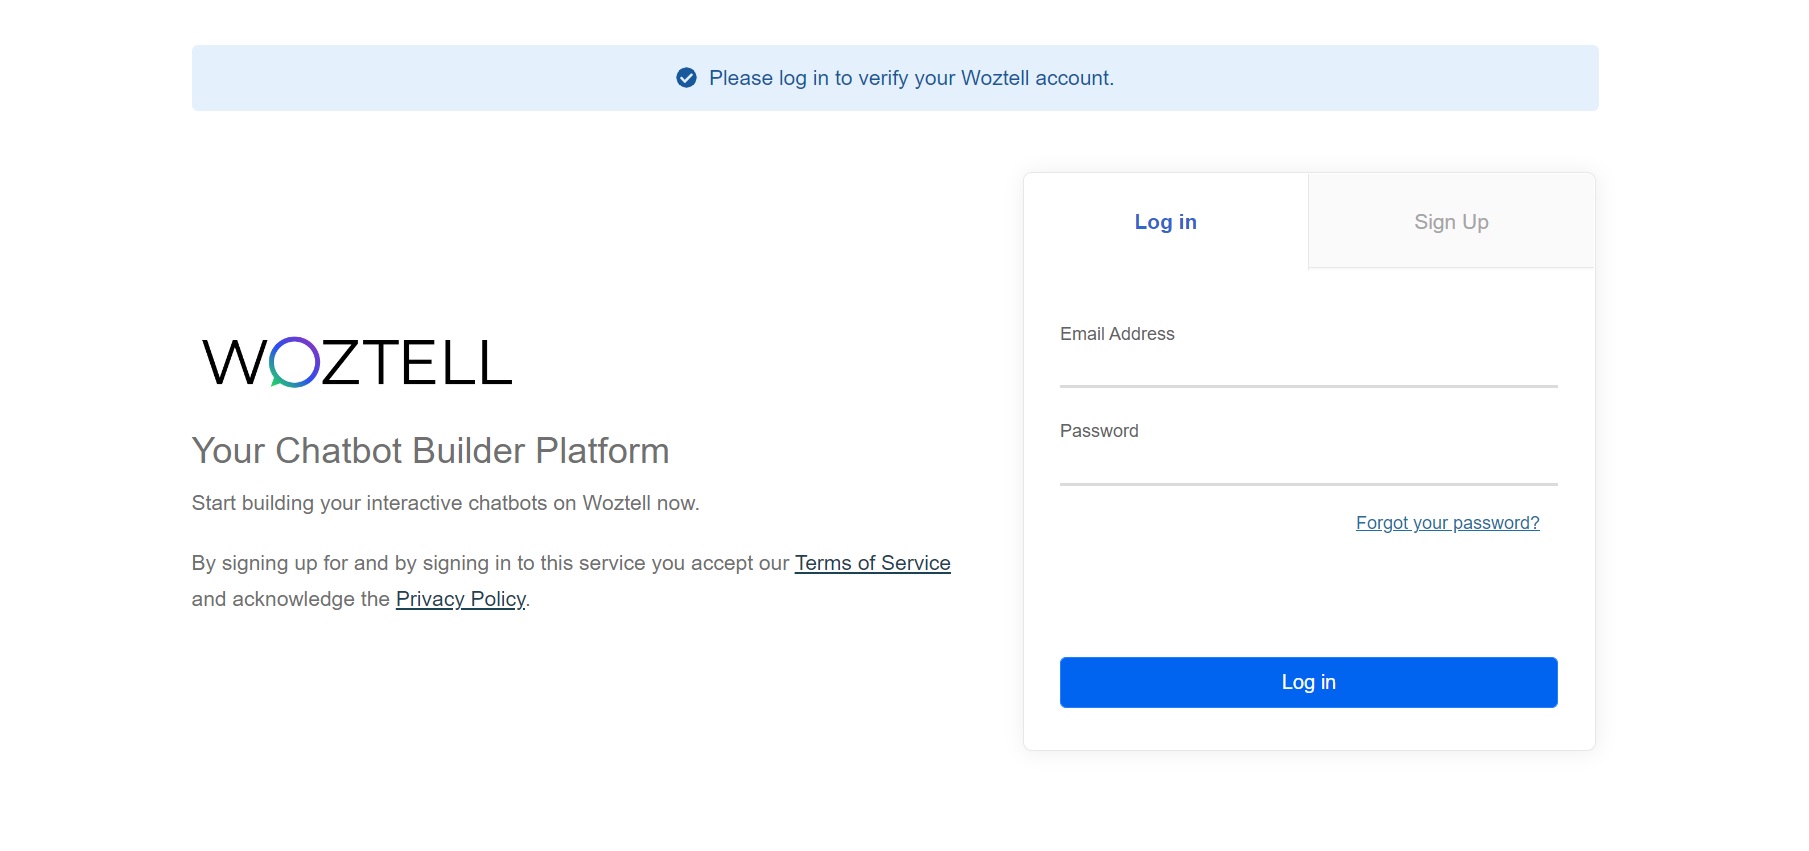Click the Email Address label
Screen dimensions: 1809x851
click(x=1117, y=334)
